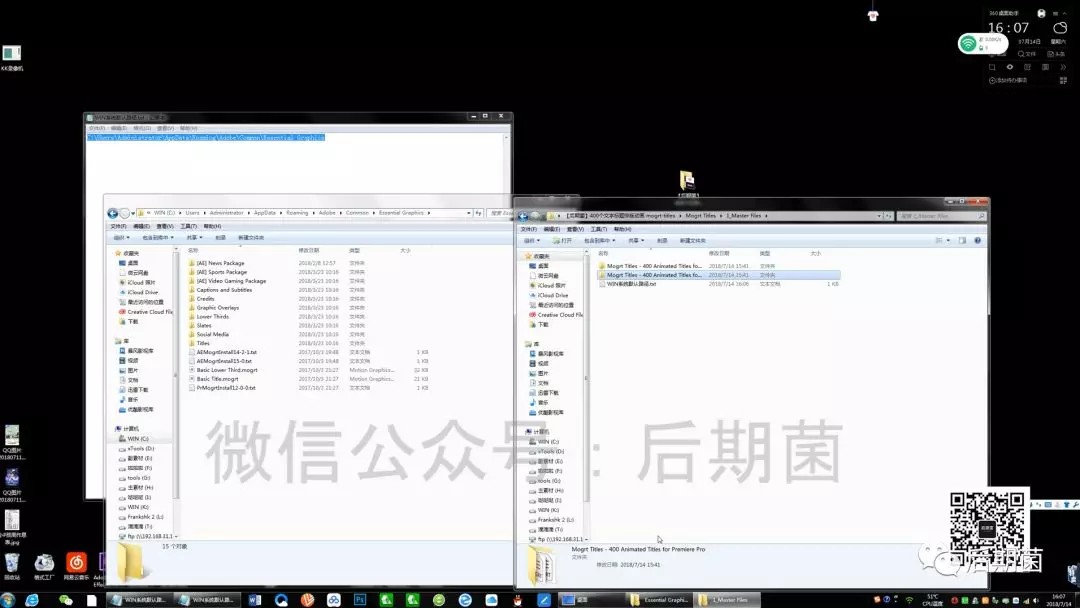Open 组织 dropdown in 1_Master Files toolbar
1080x608 pixels.
531,240
